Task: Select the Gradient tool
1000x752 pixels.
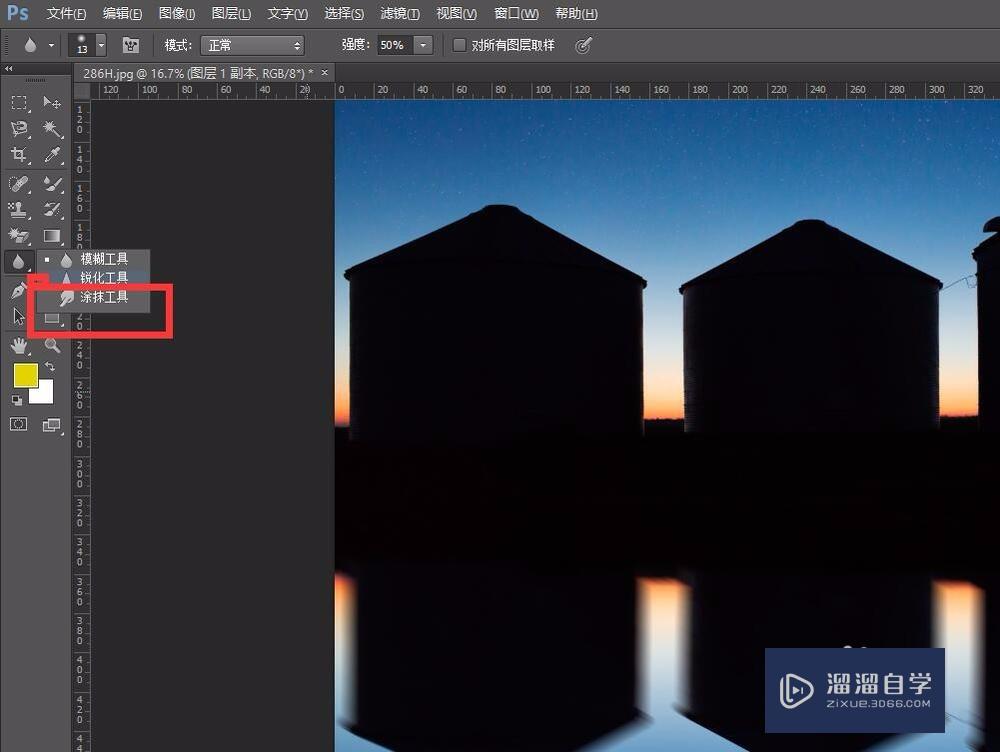Action: point(52,236)
